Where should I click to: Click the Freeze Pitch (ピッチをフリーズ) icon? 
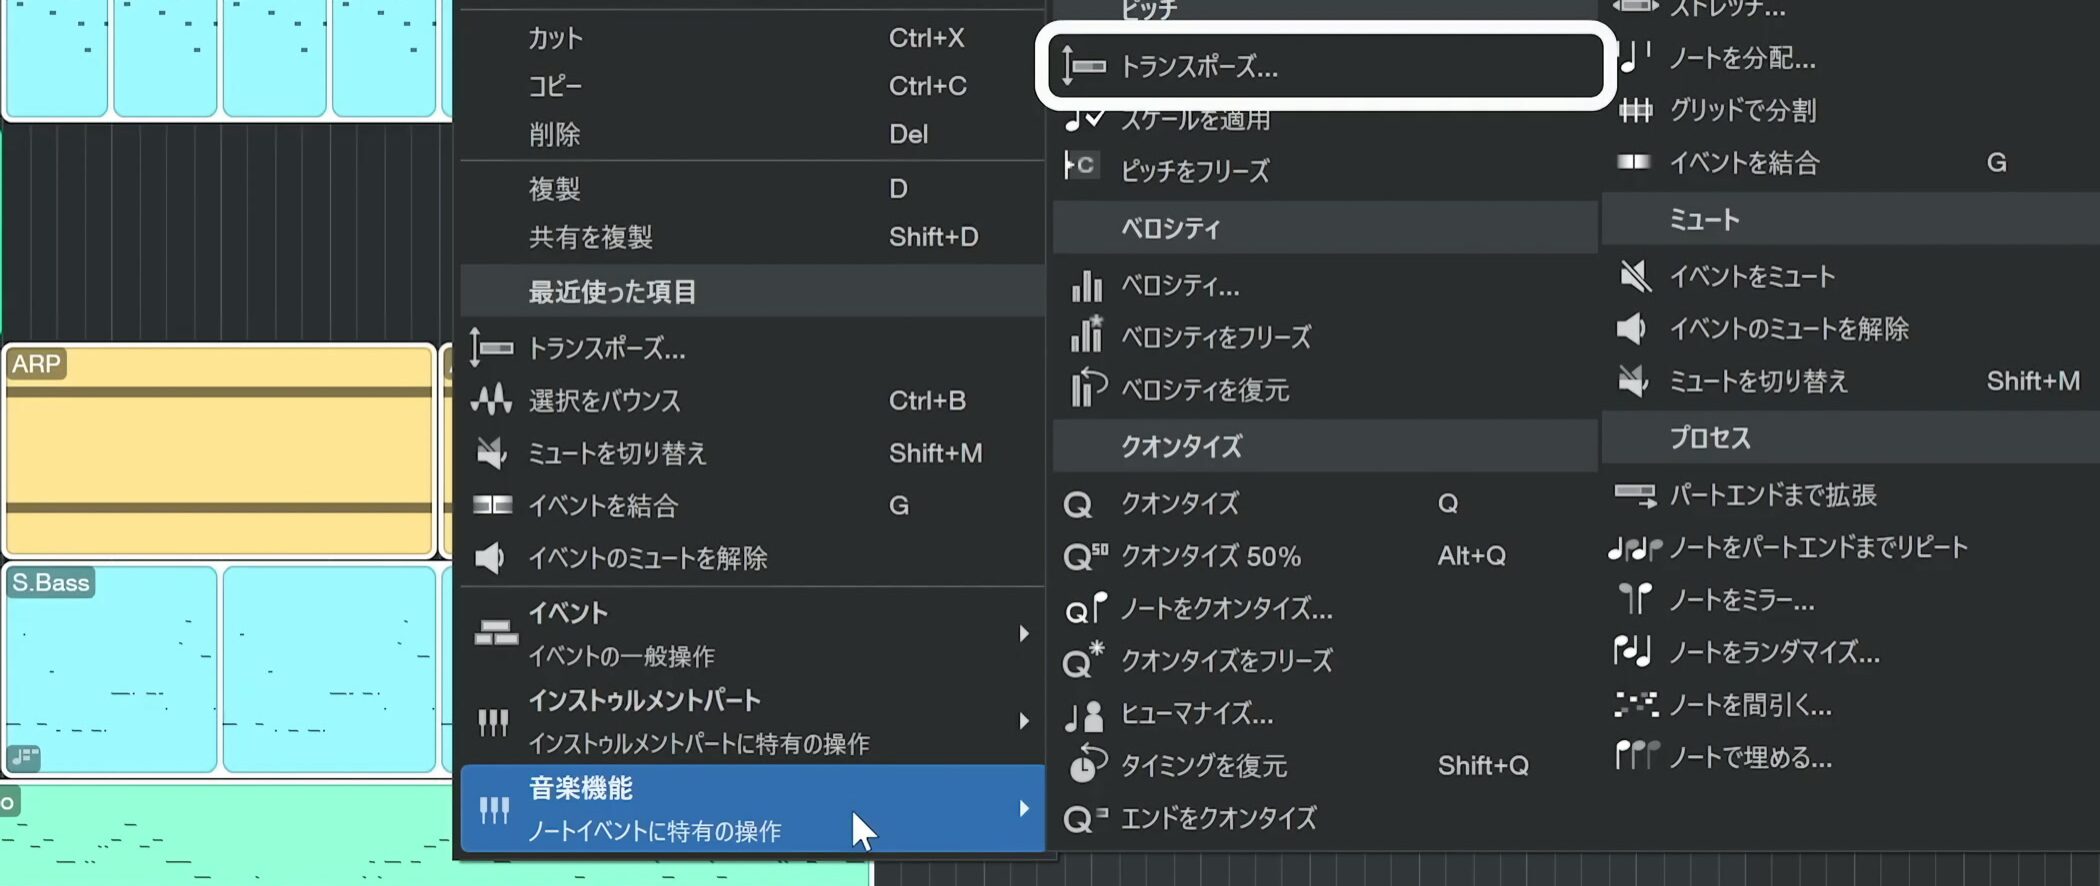point(1081,167)
